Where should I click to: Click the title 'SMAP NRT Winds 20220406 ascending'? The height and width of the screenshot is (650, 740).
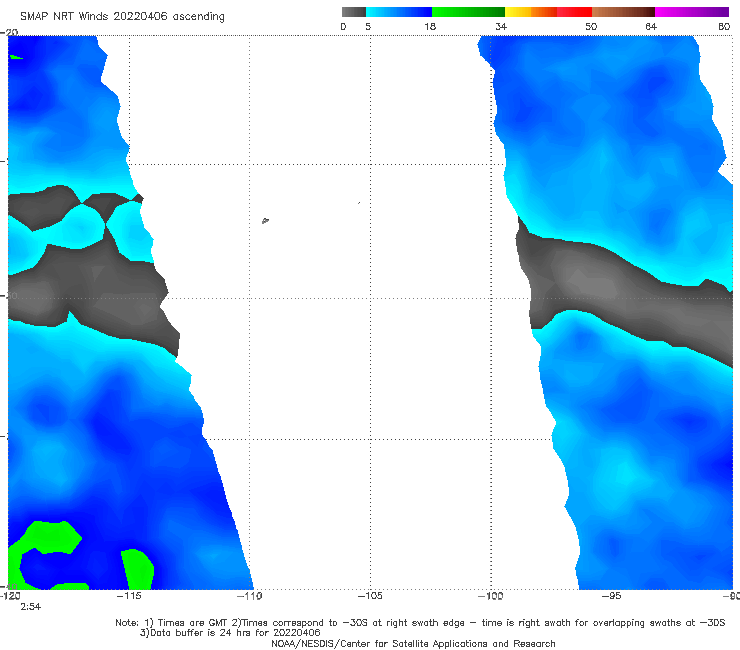[122, 17]
